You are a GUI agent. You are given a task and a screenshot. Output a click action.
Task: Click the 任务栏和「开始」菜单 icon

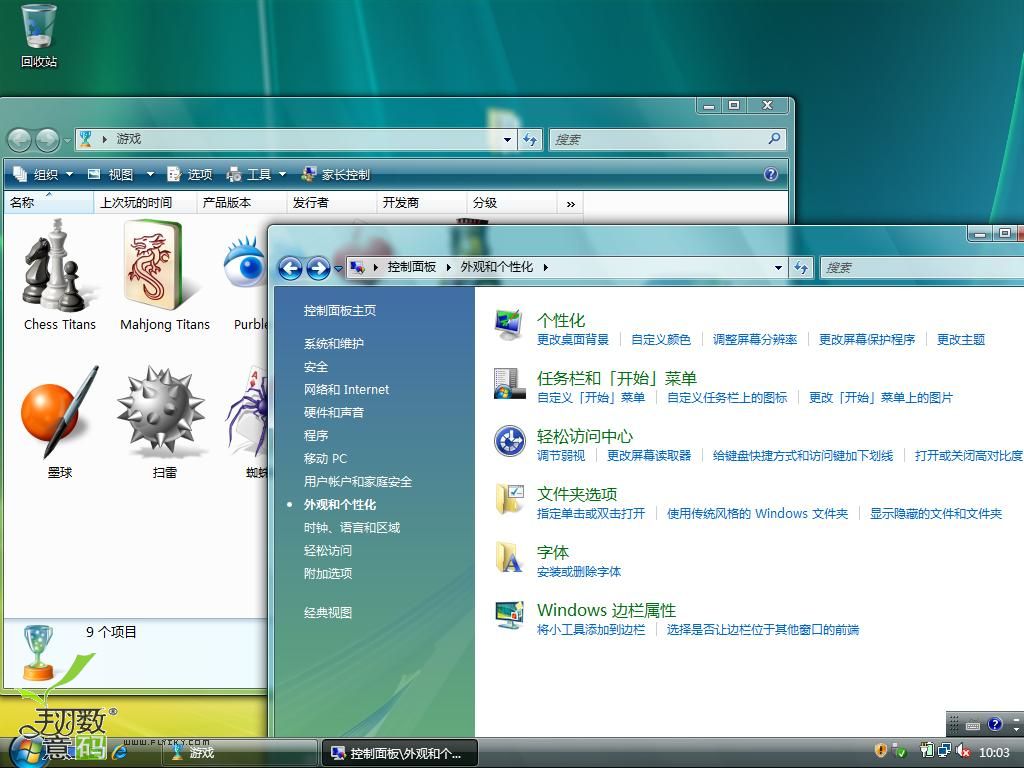pos(509,383)
